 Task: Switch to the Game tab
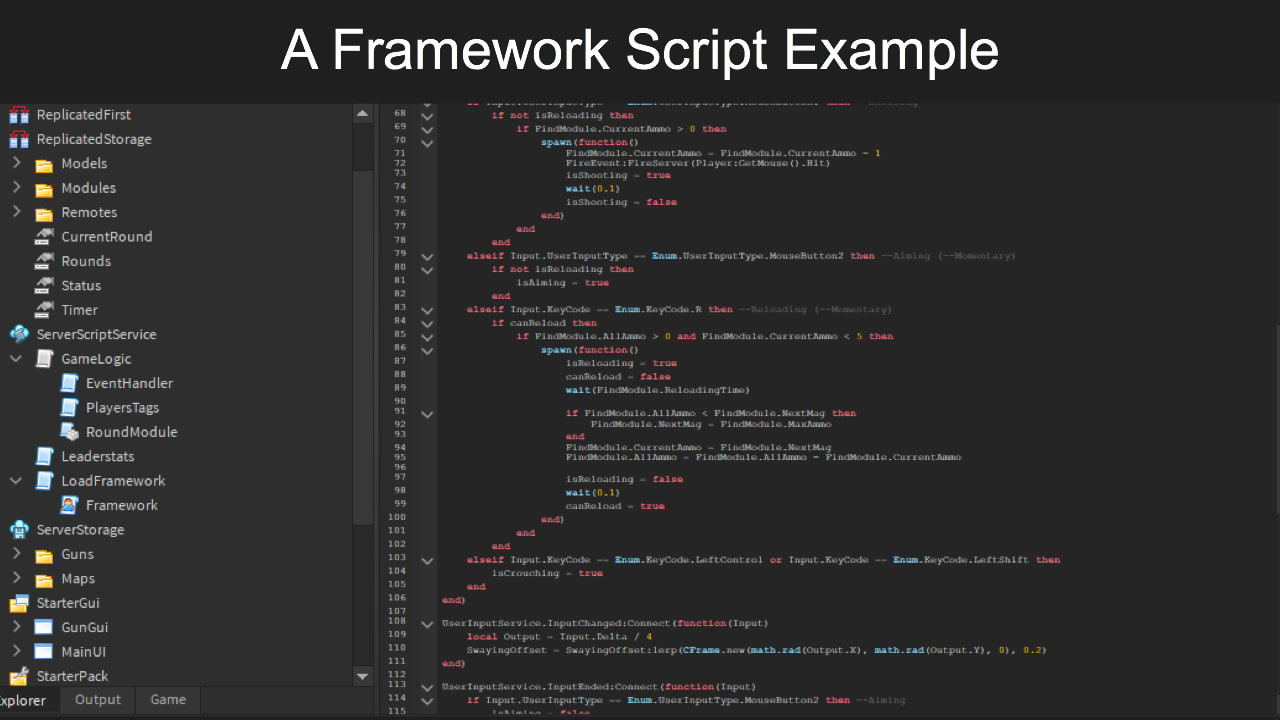coord(168,700)
